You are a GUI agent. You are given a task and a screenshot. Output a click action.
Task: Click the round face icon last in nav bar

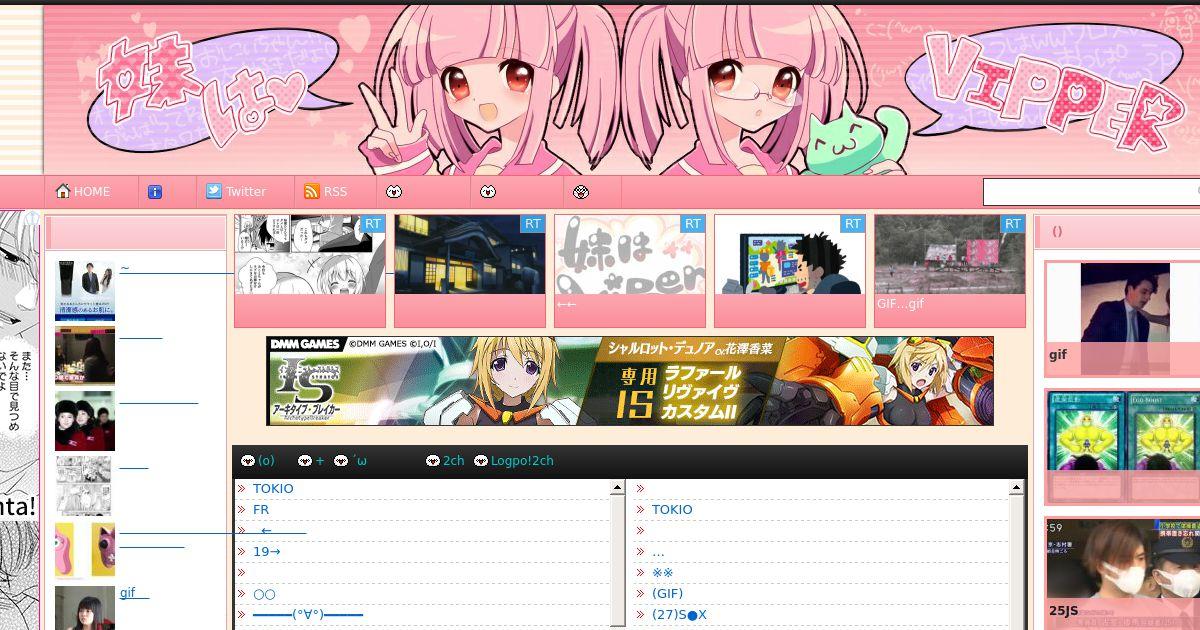582,191
